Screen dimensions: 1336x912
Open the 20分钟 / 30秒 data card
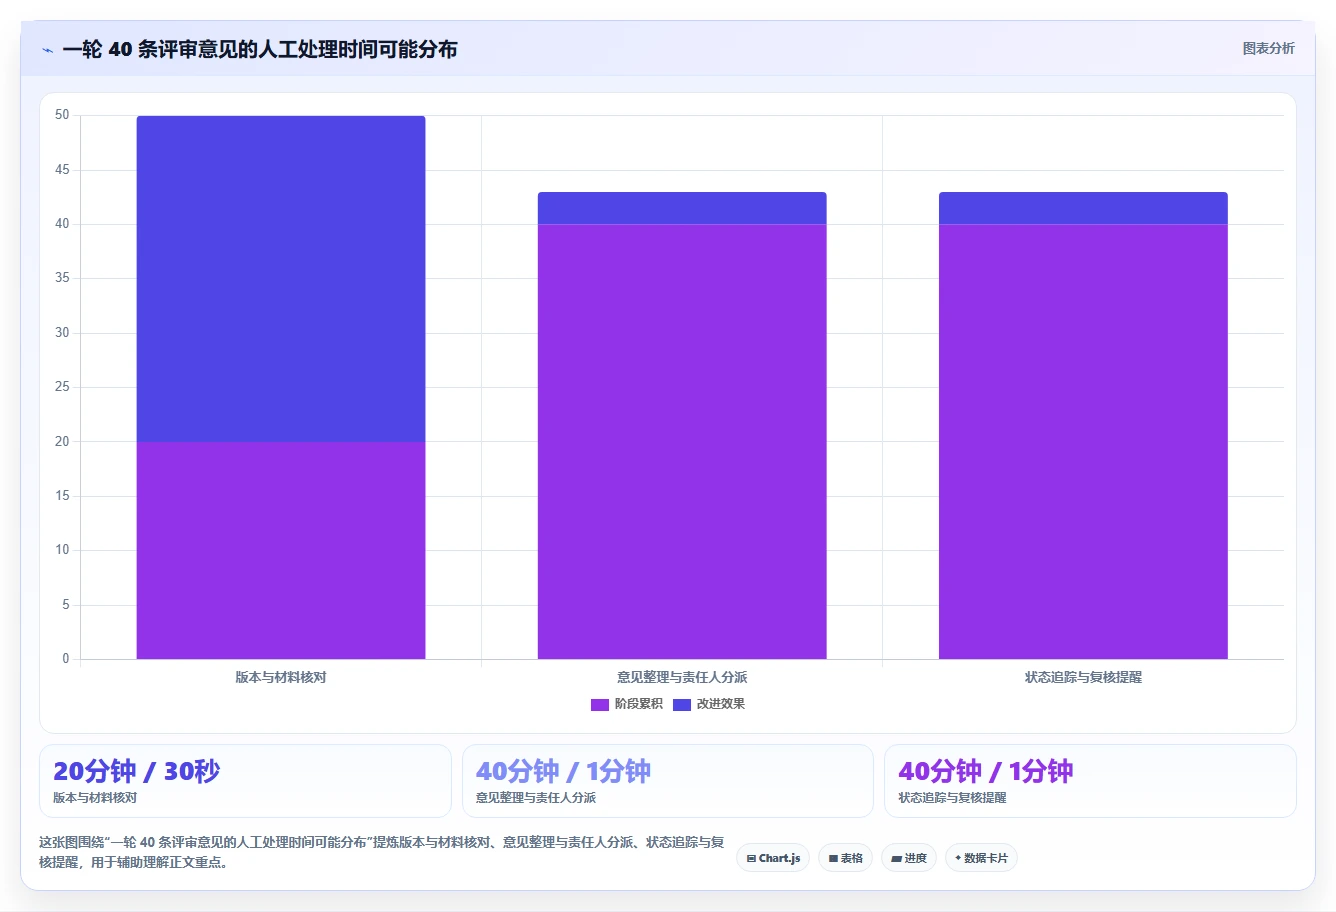coord(245,781)
